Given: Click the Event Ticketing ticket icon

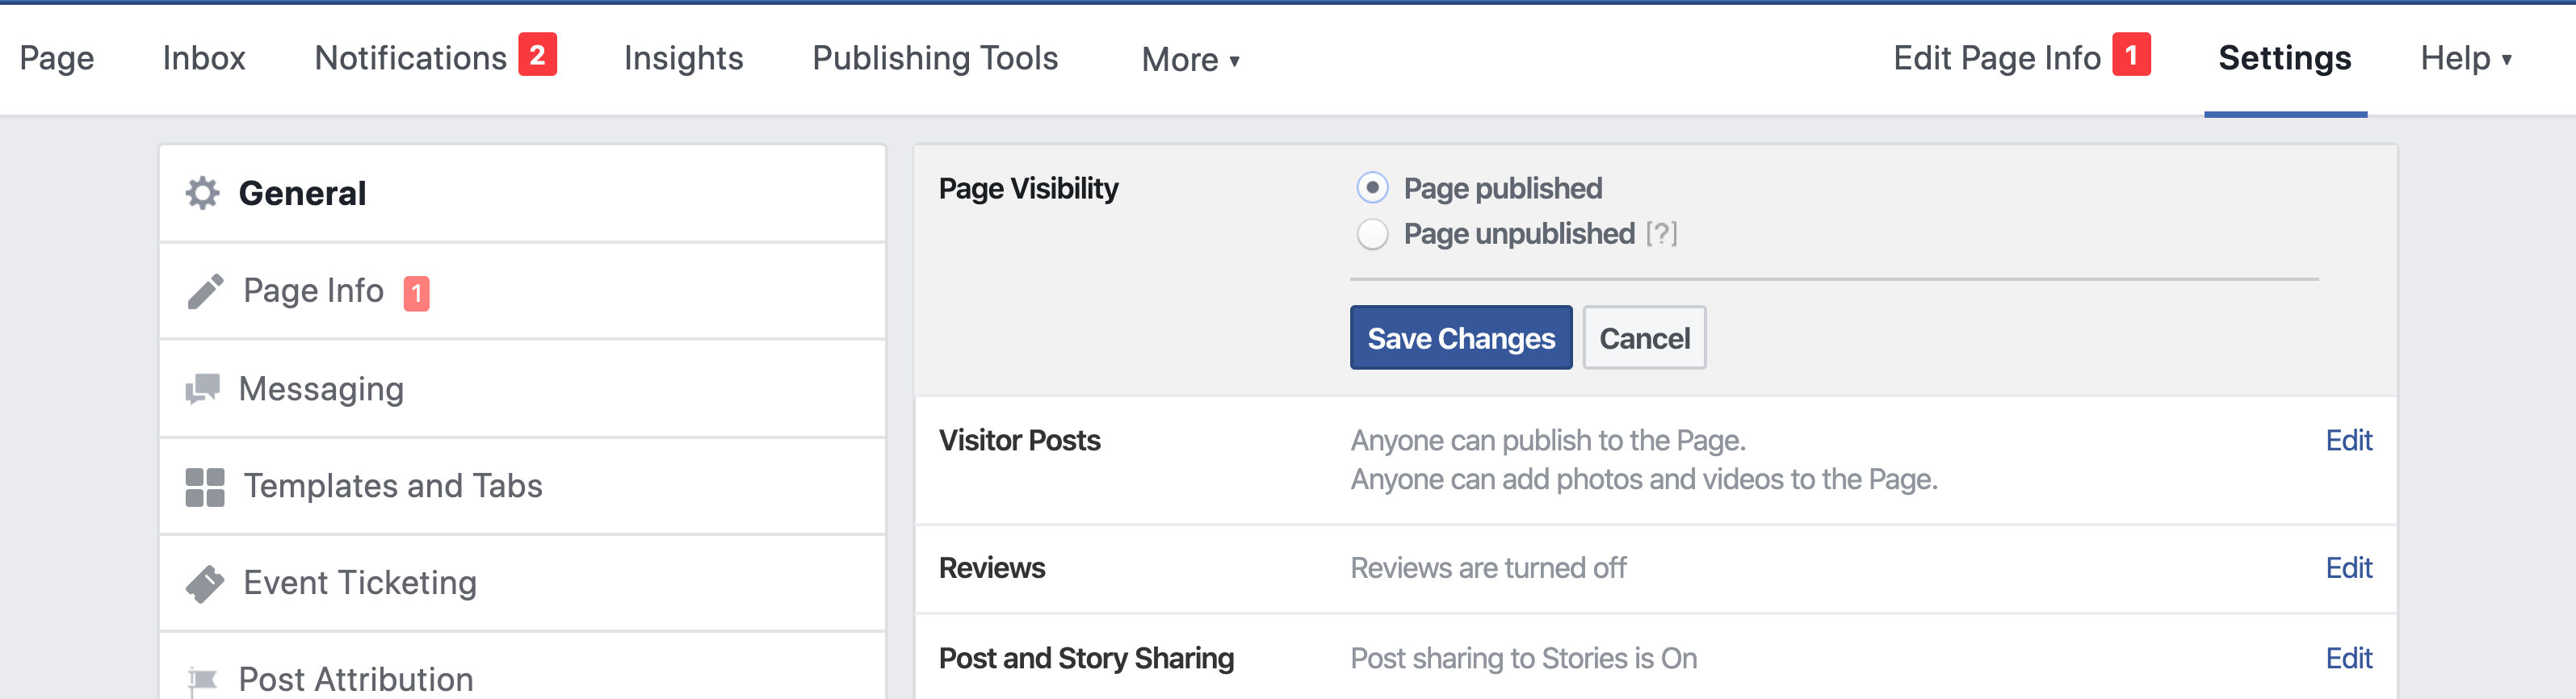Looking at the screenshot, I should point(205,583).
